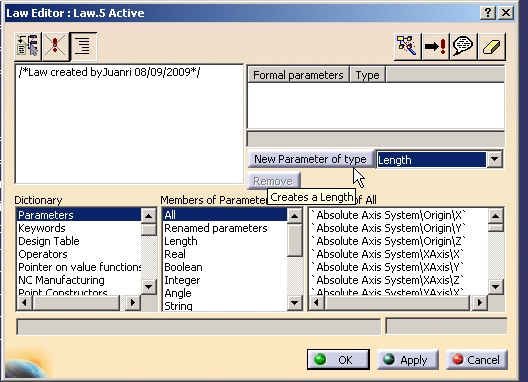
Task: Click the small value field at bottom right
Action: (x=446, y=326)
